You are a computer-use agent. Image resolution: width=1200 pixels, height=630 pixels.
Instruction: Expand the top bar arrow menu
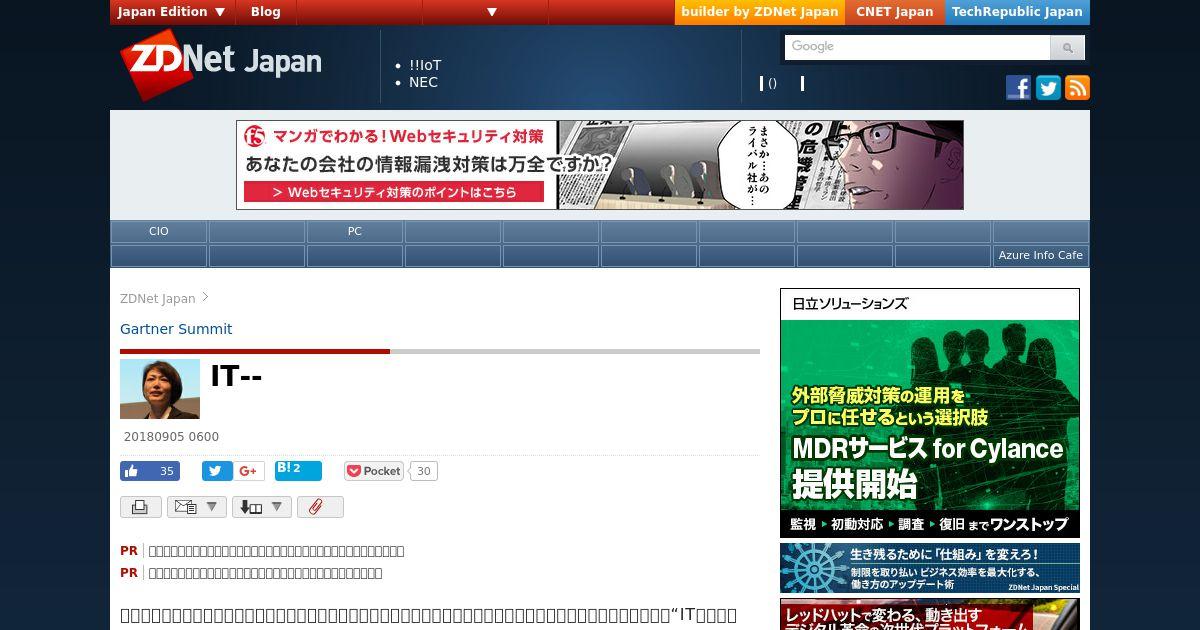pyautogui.click(x=492, y=12)
